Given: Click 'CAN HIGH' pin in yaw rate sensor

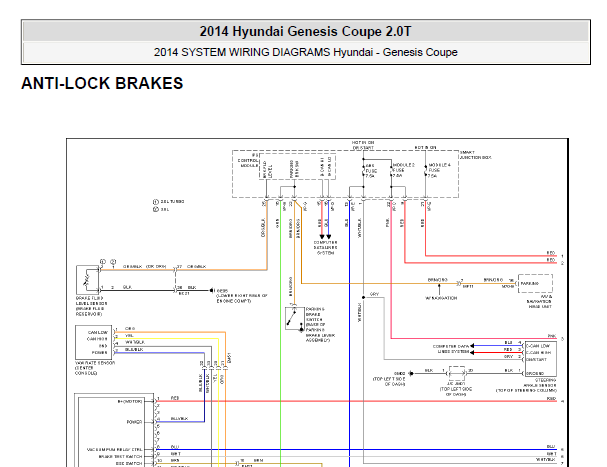Looking at the screenshot, I should tap(97, 339).
